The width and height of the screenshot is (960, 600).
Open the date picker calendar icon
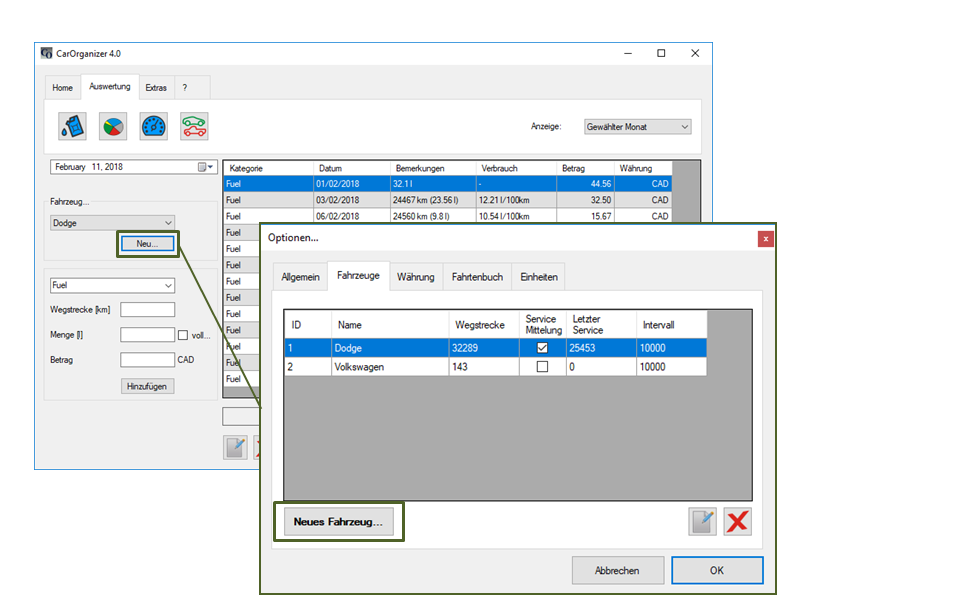point(205,167)
